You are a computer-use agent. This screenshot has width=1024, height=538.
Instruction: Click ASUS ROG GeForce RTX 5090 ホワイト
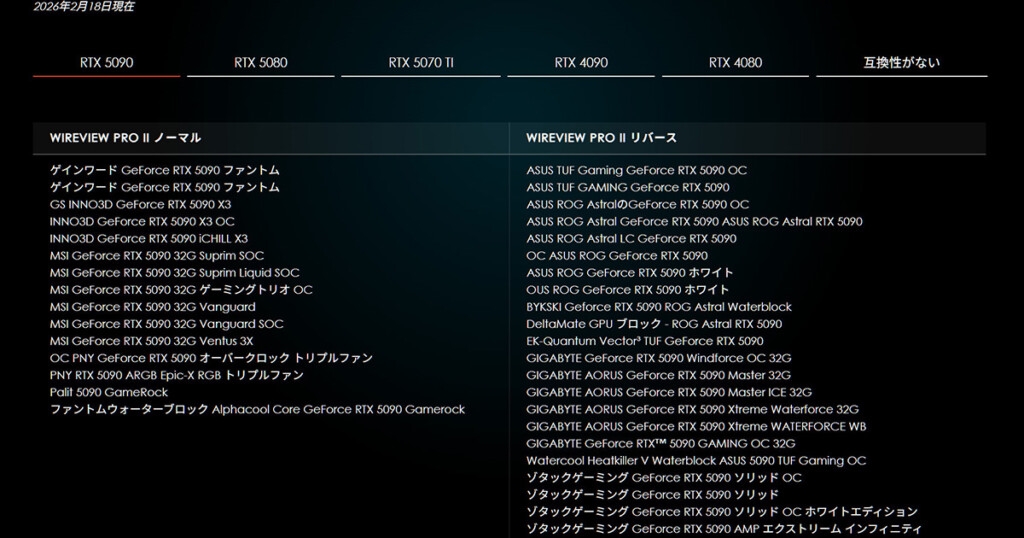pos(630,272)
